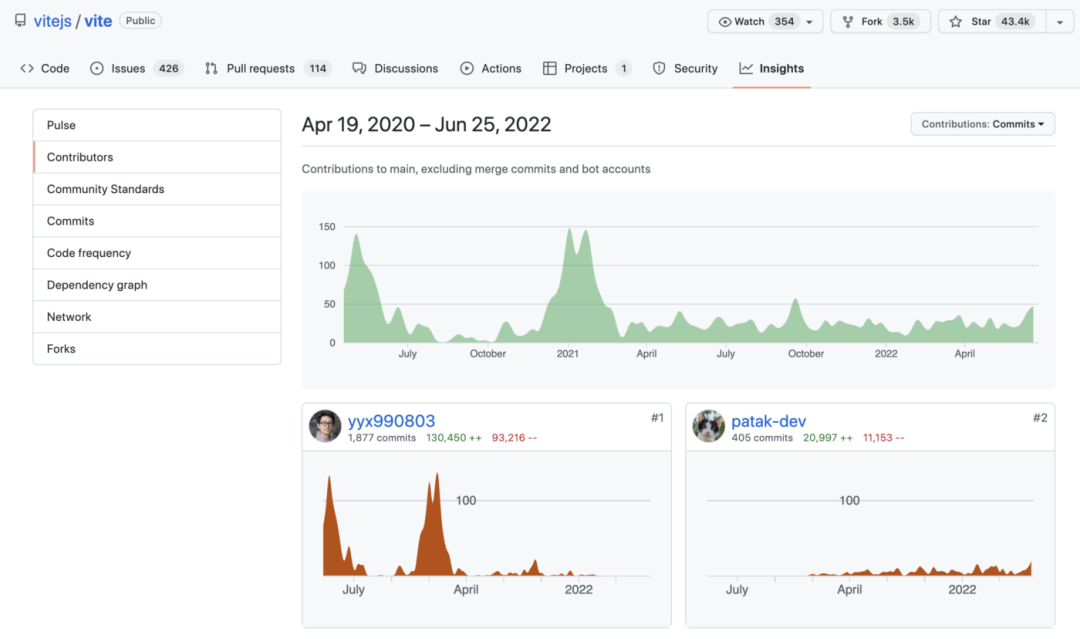This screenshot has height=639, width=1080.
Task: Click the yyx990803 avatar thumbnail
Action: pyautogui.click(x=325, y=426)
